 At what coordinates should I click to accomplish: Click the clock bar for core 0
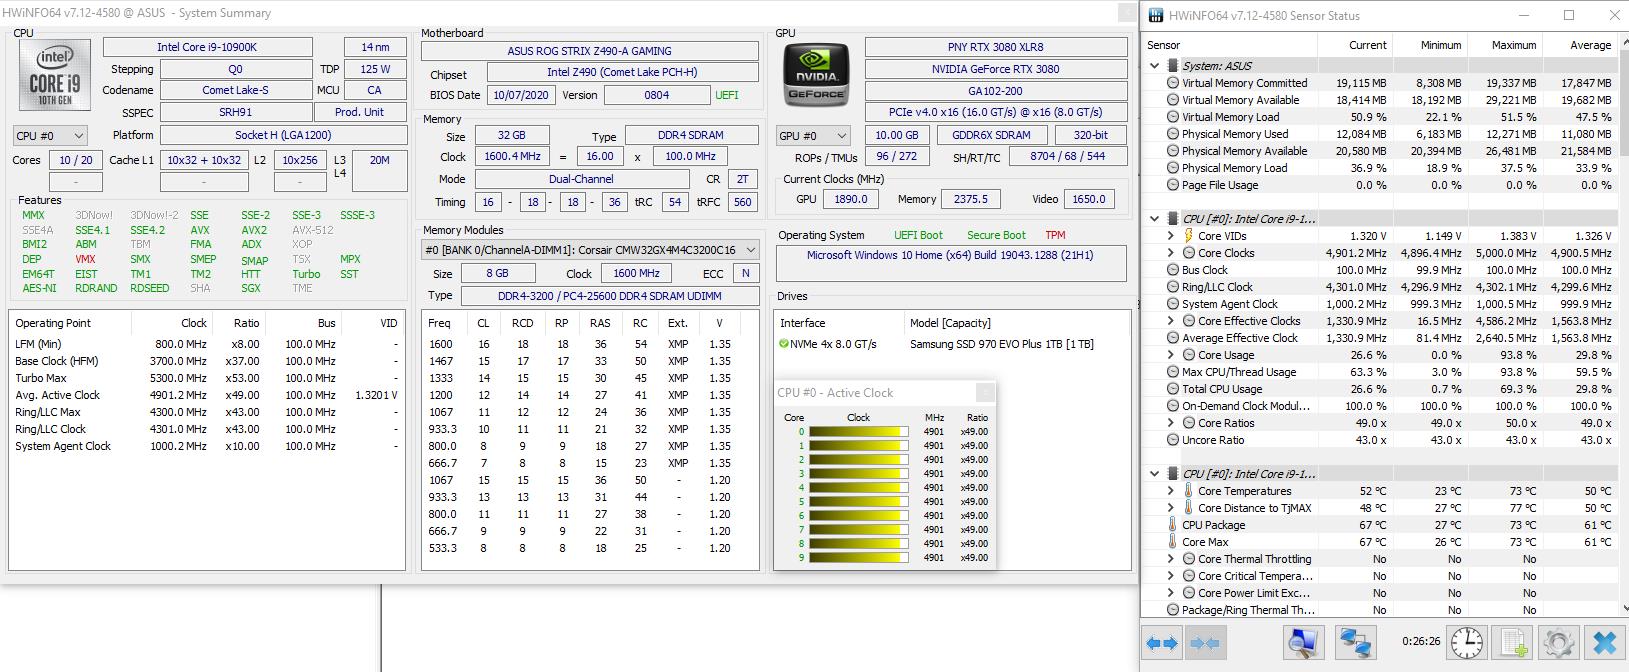(859, 432)
